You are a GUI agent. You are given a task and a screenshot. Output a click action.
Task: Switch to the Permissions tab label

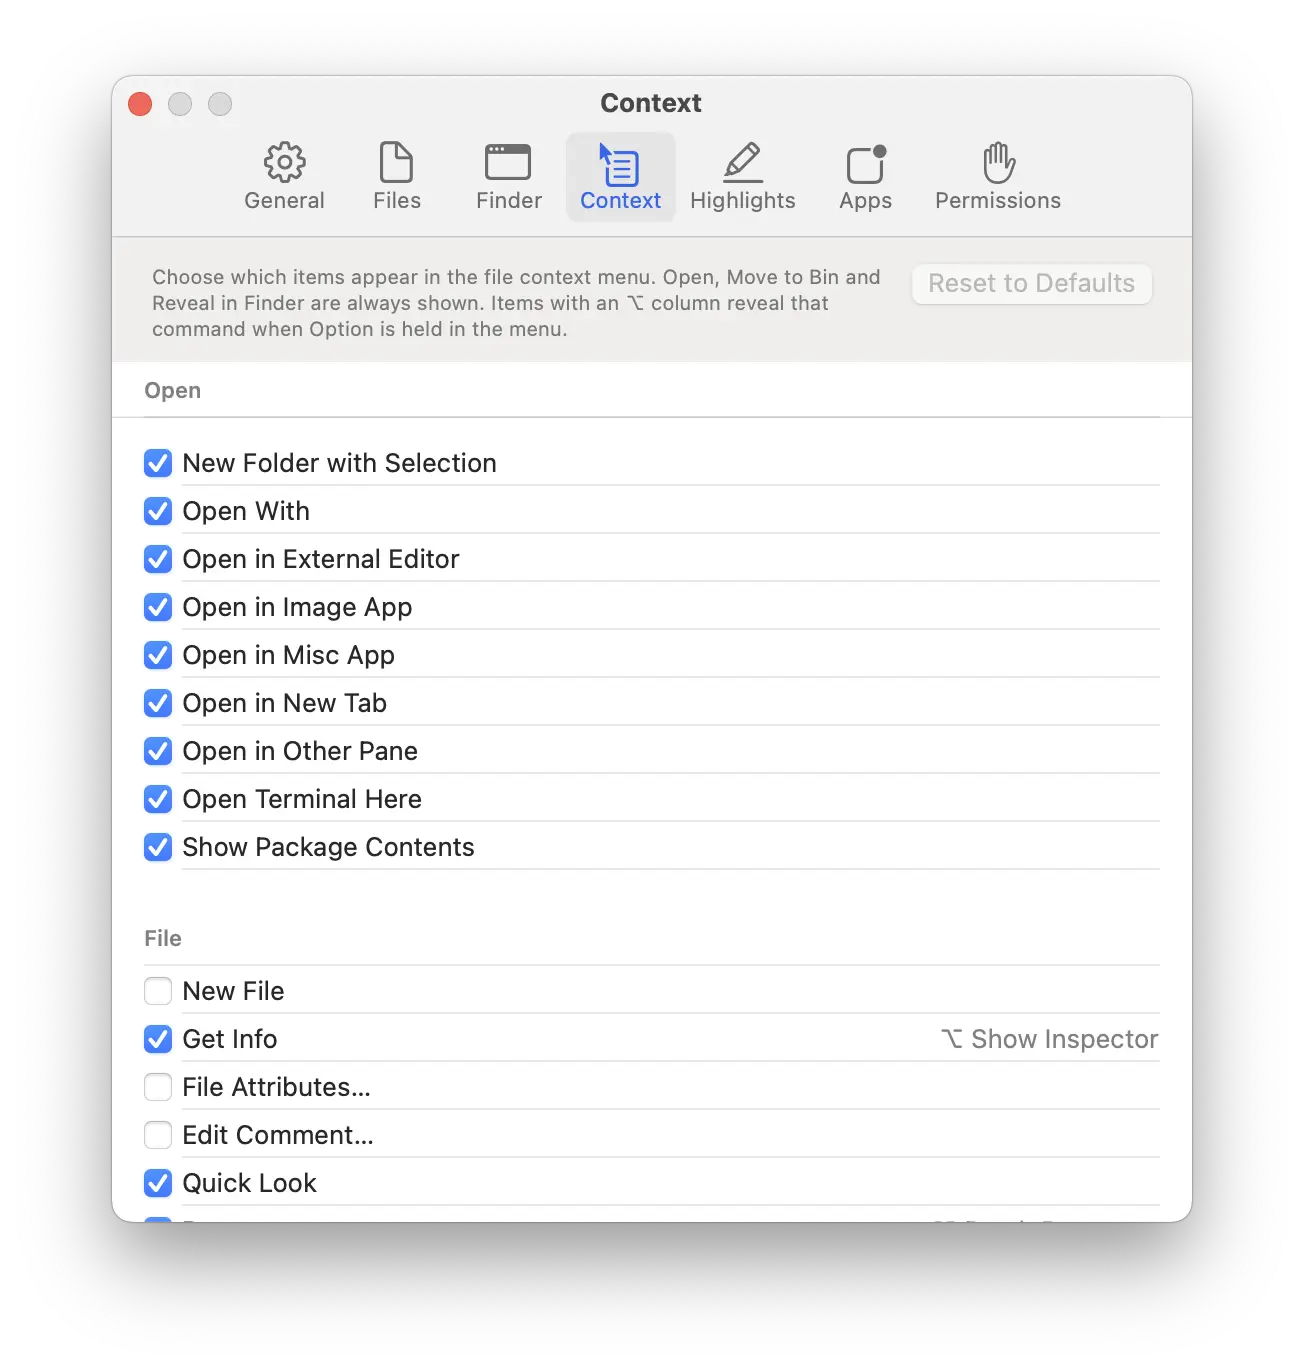coord(998,200)
